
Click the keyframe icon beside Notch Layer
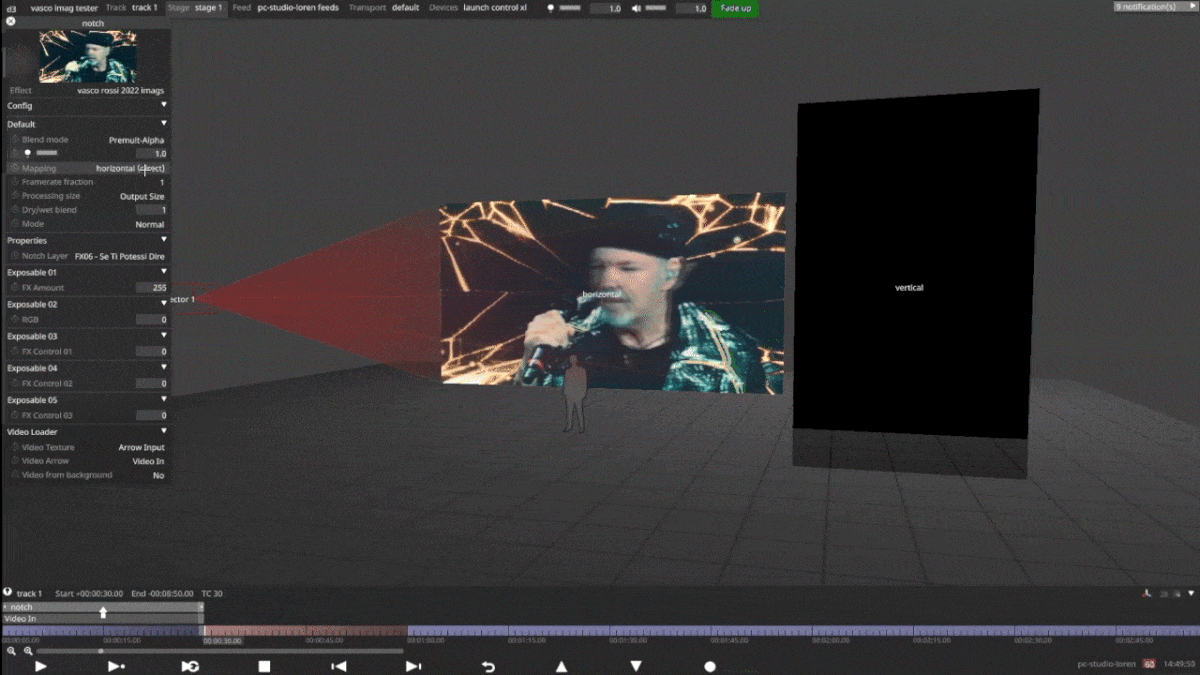click(15, 256)
